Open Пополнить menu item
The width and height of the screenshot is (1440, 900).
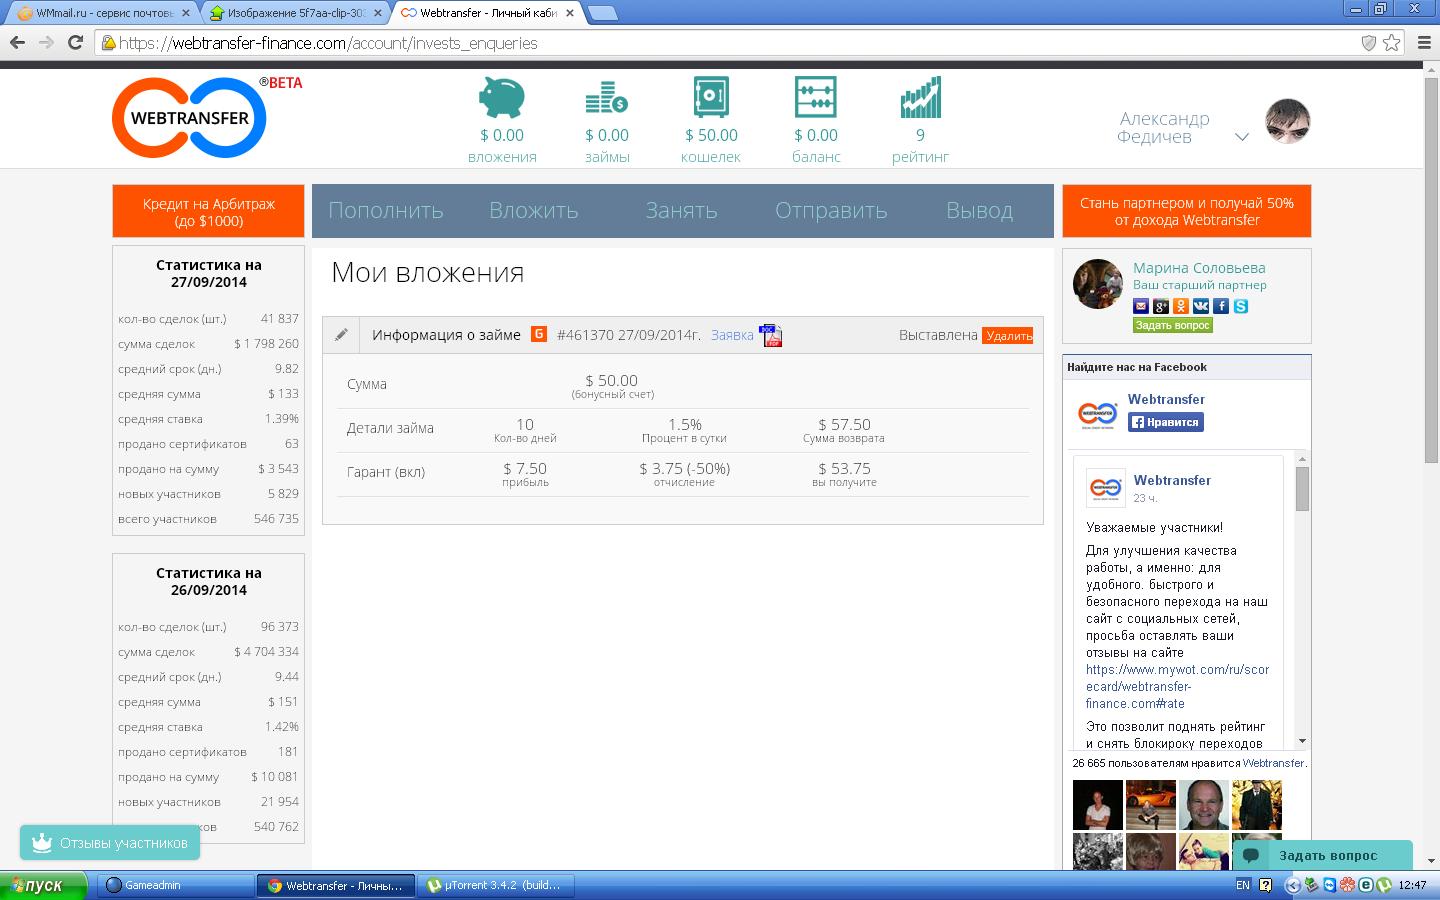point(385,210)
